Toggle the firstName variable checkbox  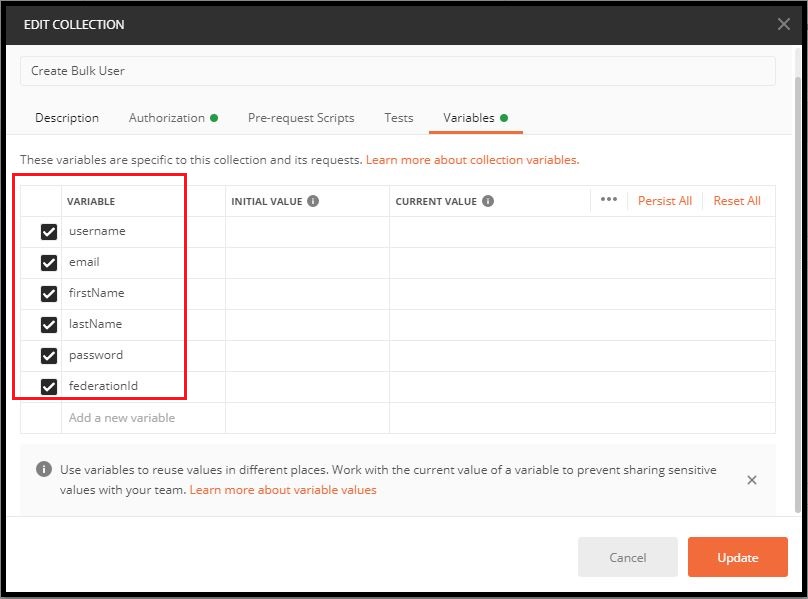pyautogui.click(x=49, y=294)
